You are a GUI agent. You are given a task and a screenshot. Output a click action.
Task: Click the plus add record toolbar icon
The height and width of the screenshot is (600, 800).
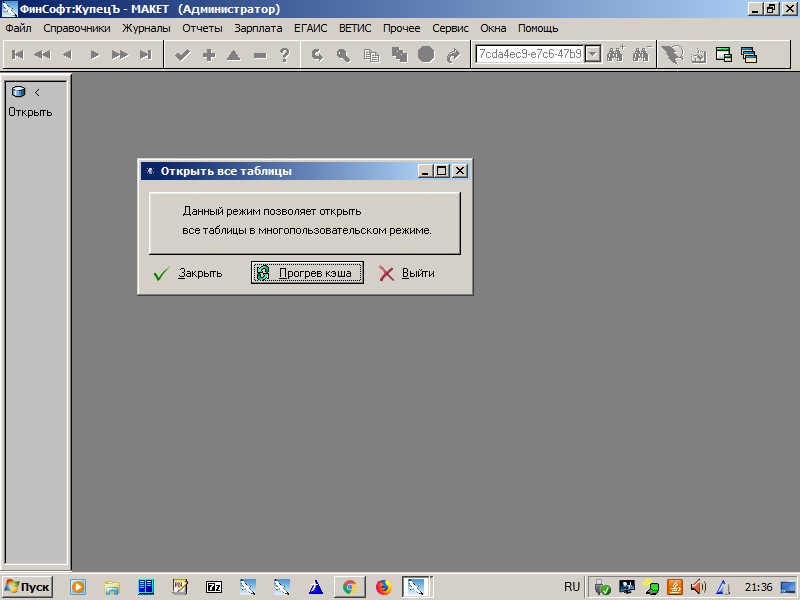pos(209,55)
